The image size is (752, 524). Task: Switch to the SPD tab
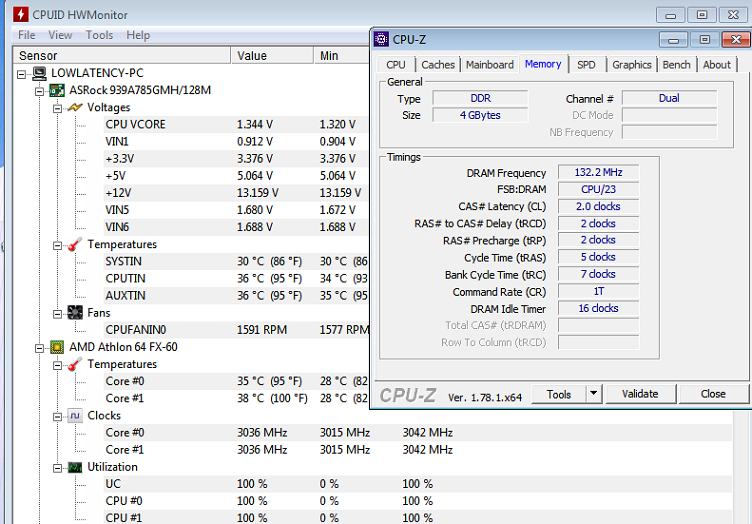coord(586,65)
